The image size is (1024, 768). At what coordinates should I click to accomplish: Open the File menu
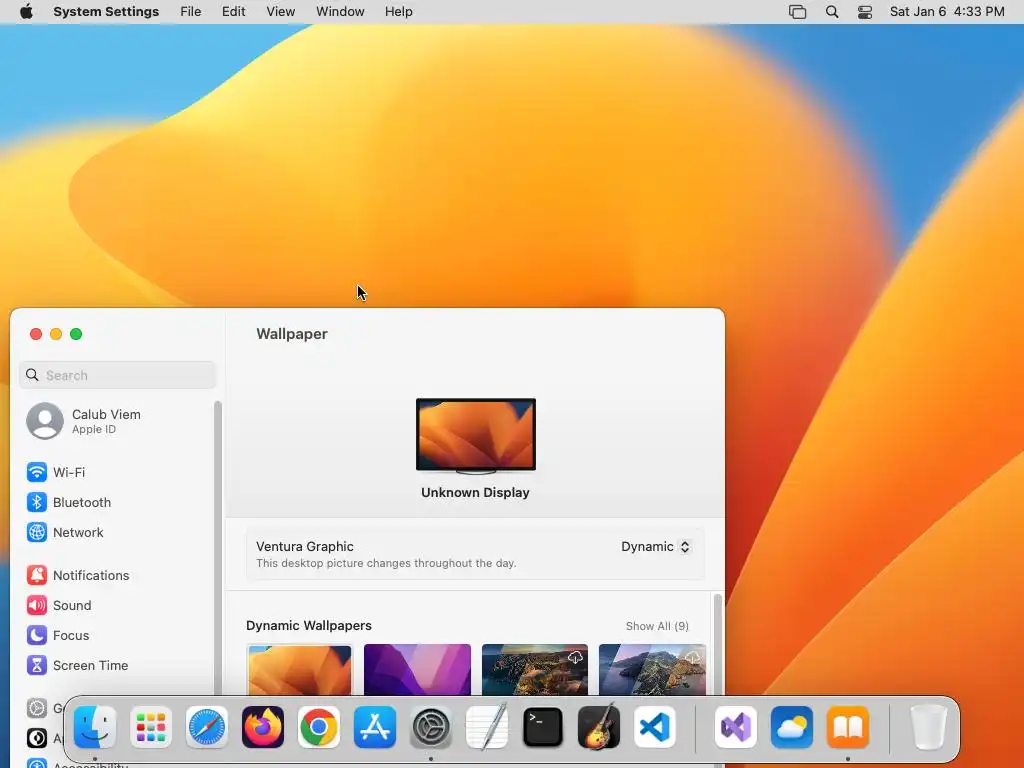pyautogui.click(x=191, y=12)
